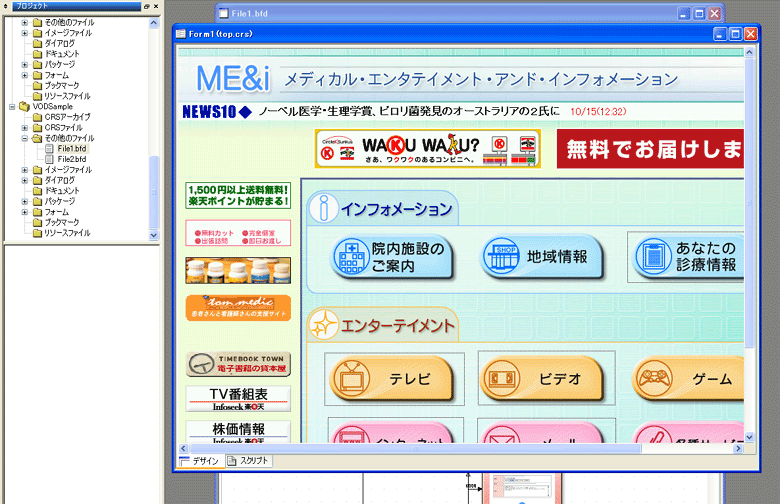Click the テレビ button

[392, 379]
